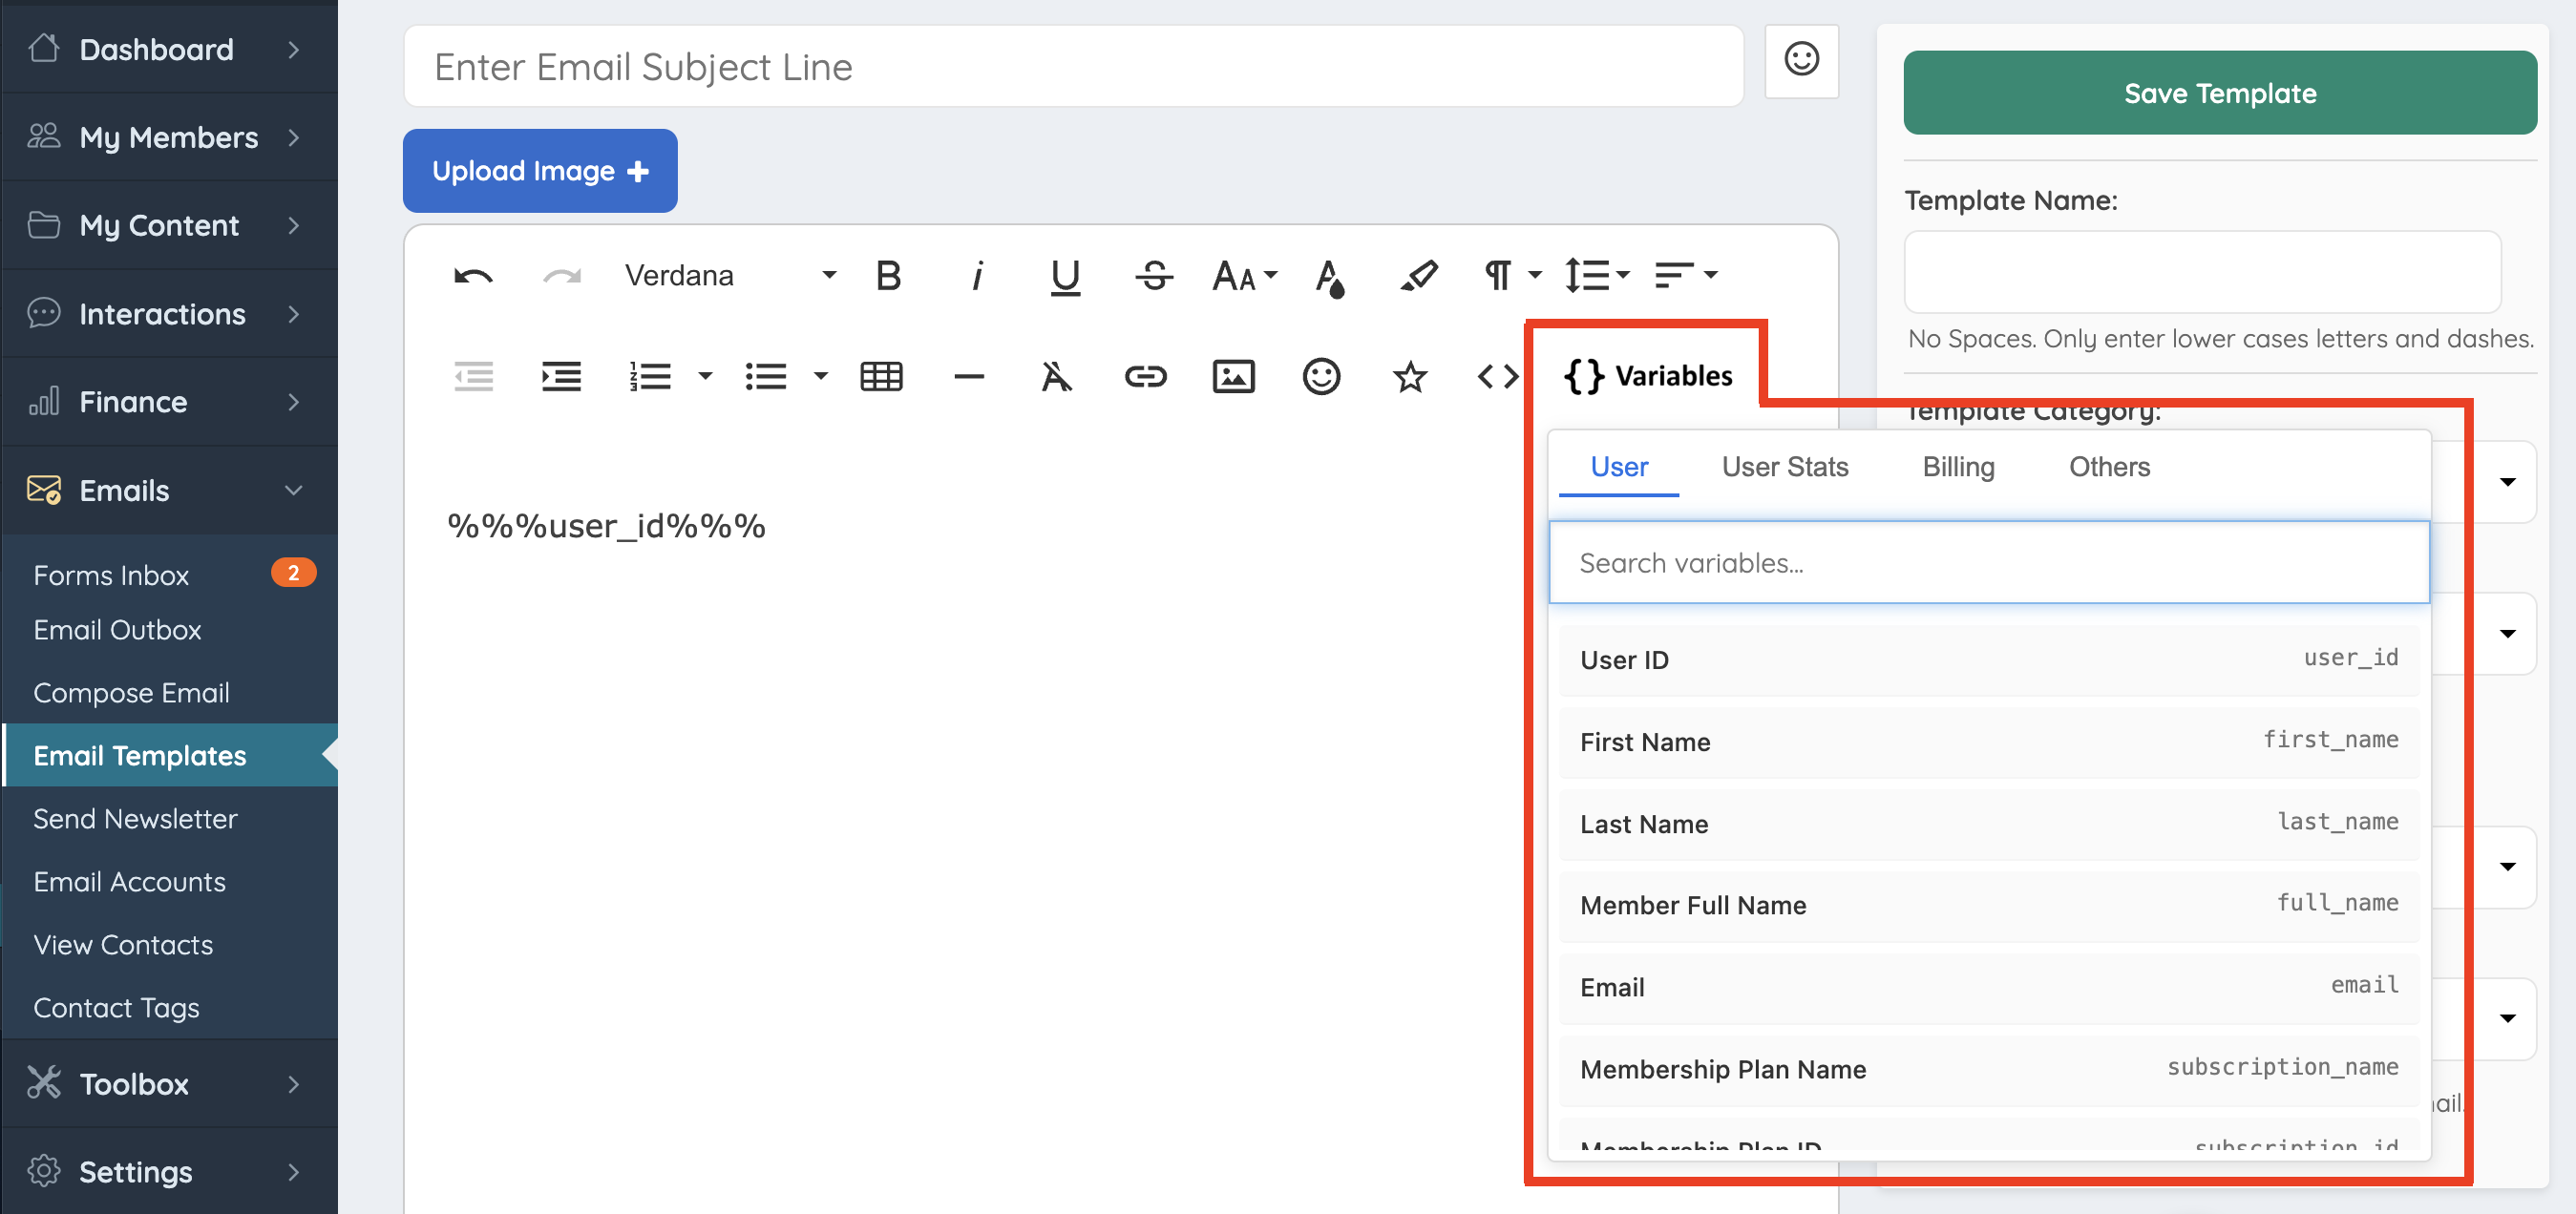Viewport: 2576px width, 1214px height.
Task: Click the highlighter background color icon
Action: pos(1418,275)
